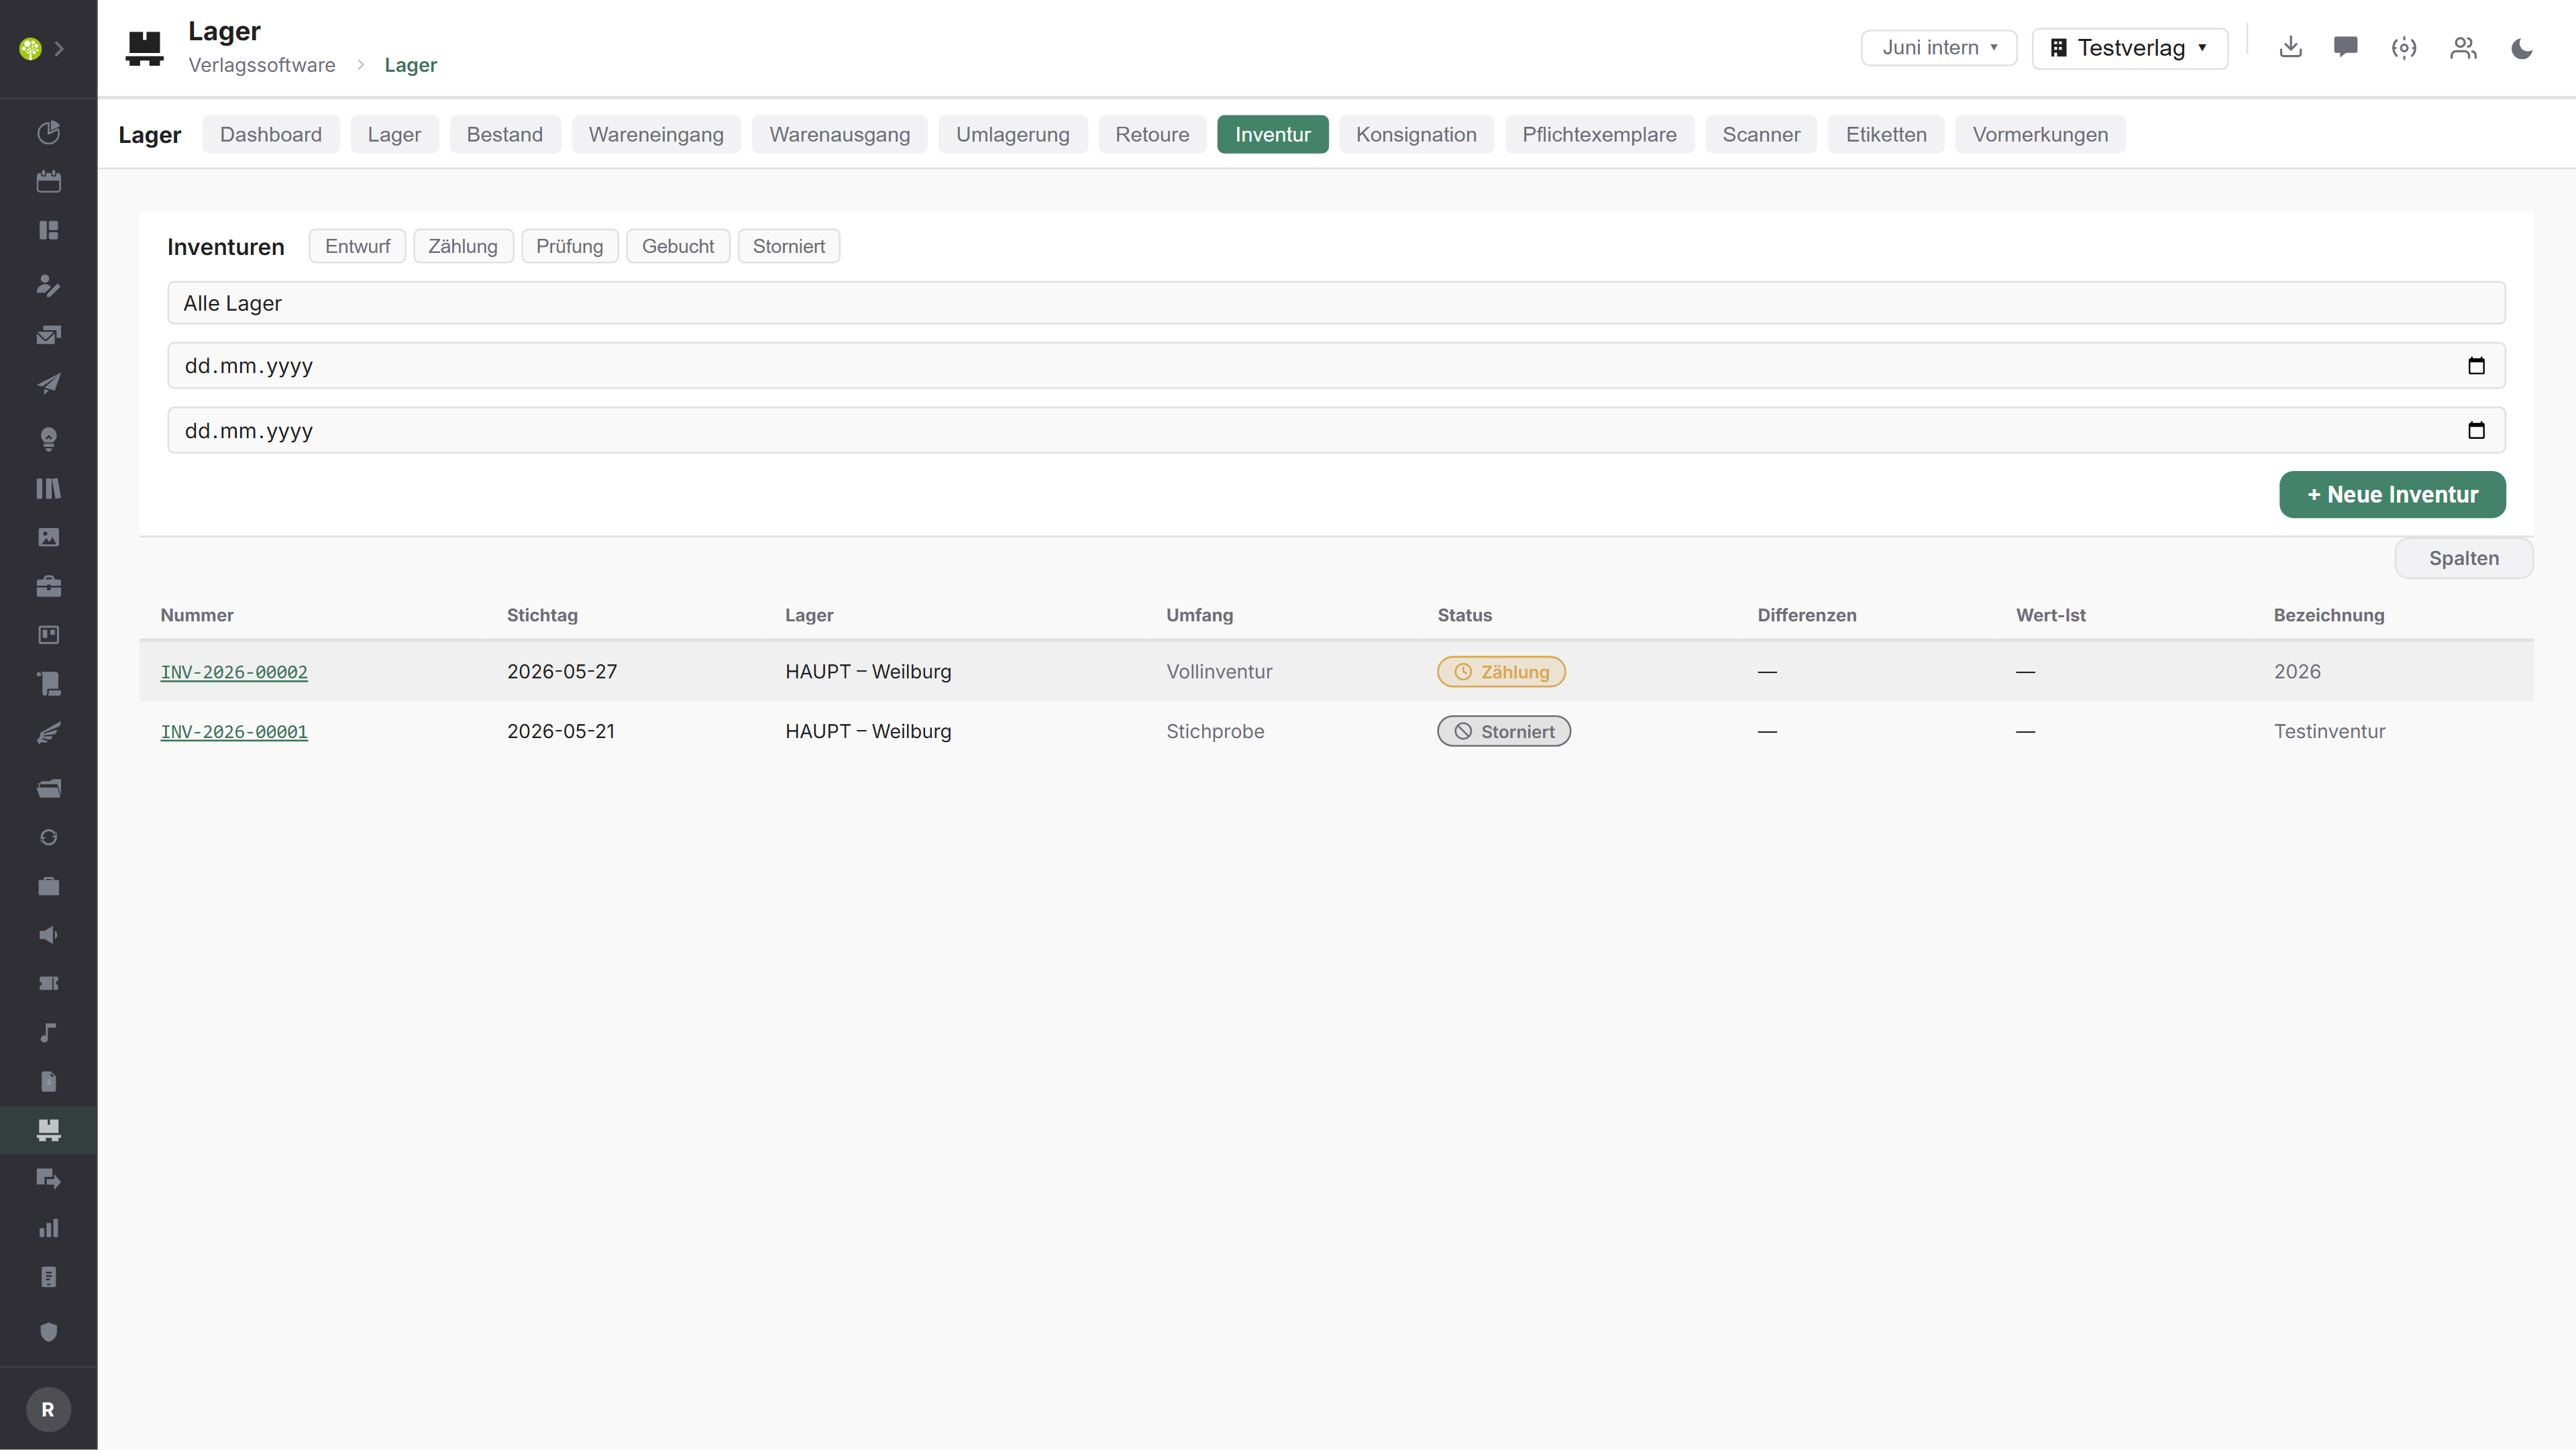Open the toolbox briefcase sidebar icon
Image resolution: width=2576 pixels, height=1450 pixels.
tap(48, 586)
